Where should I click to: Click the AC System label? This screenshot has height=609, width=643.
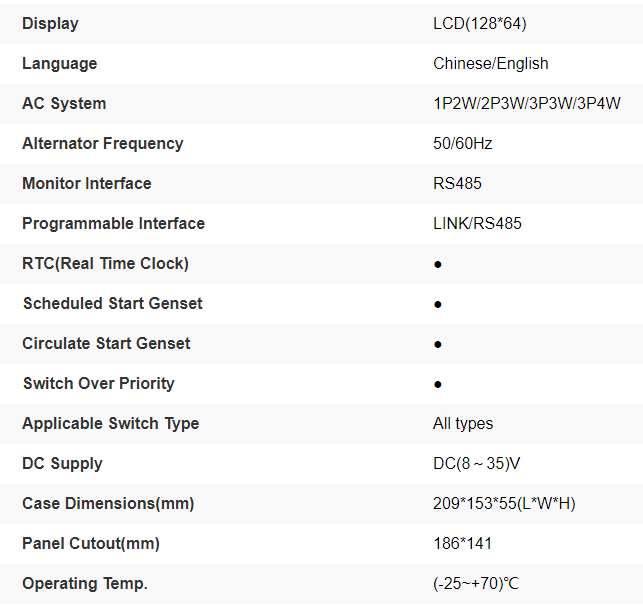click(64, 103)
